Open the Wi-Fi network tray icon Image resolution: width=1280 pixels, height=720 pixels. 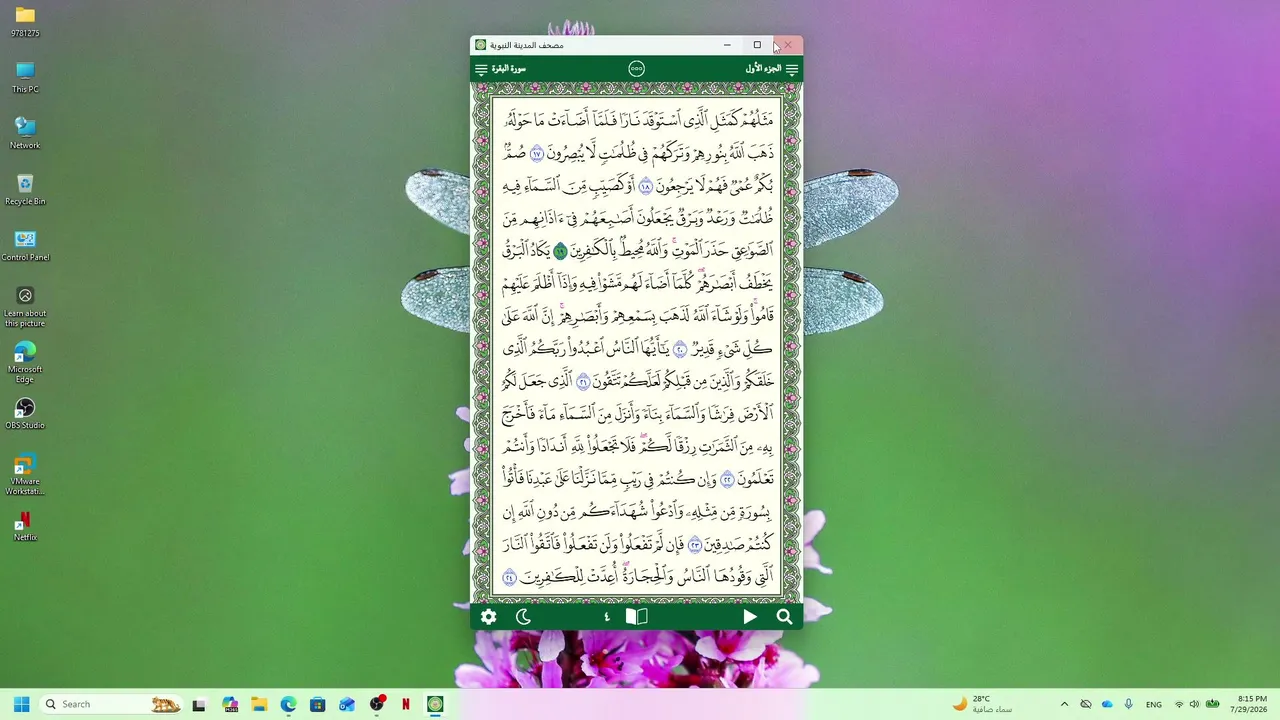(1180, 704)
